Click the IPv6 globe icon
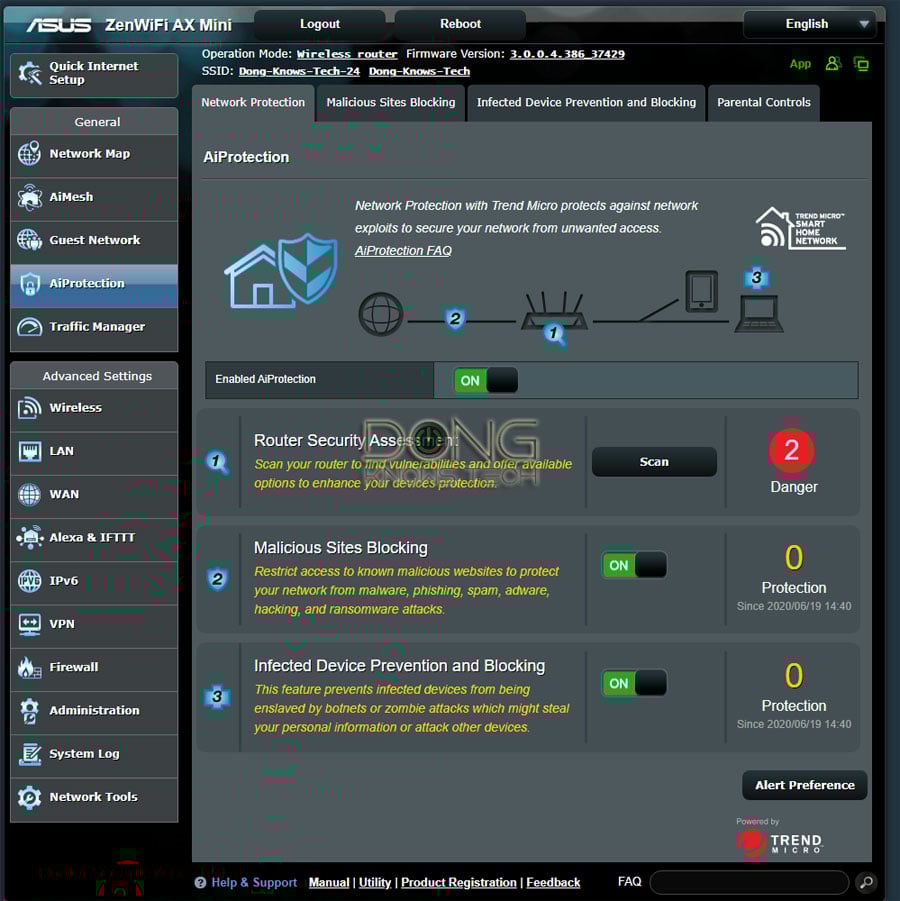Screen dimensions: 900x901 coord(29,580)
